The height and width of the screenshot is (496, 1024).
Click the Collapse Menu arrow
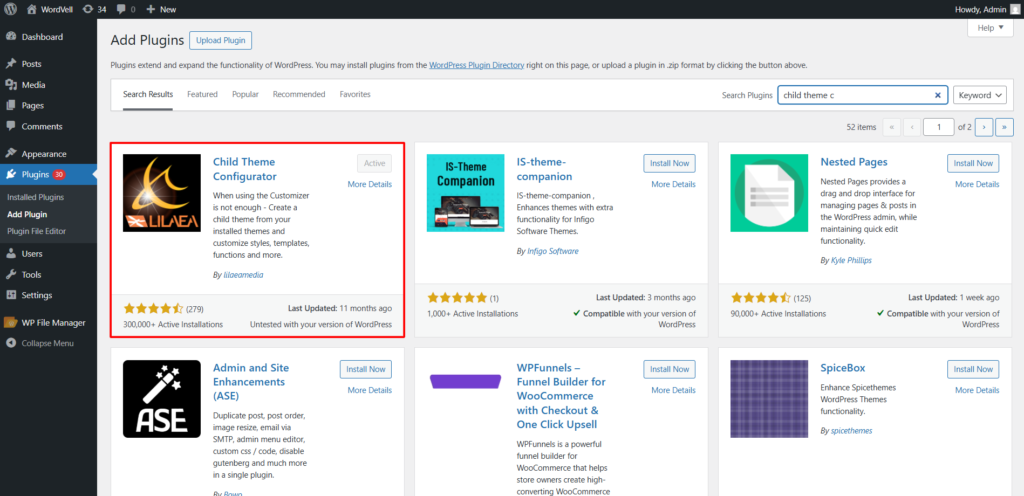pyautogui.click(x=11, y=343)
